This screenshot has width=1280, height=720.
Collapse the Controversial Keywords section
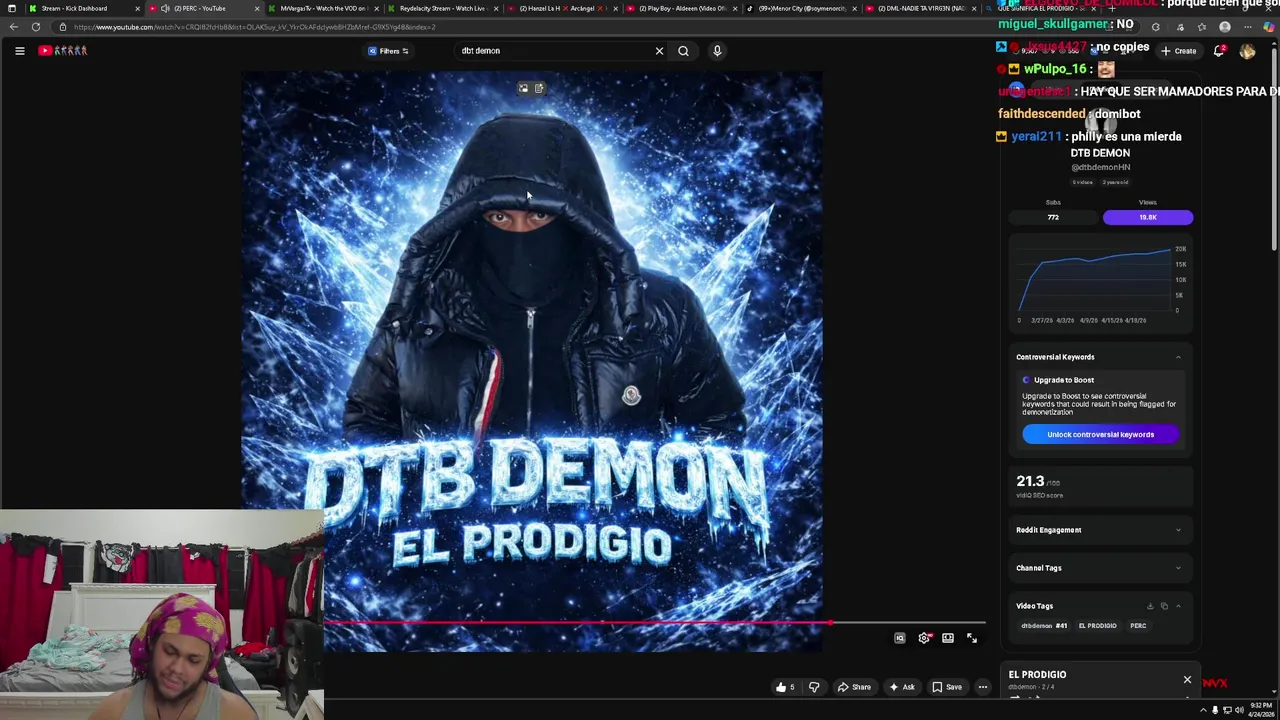tap(1178, 357)
